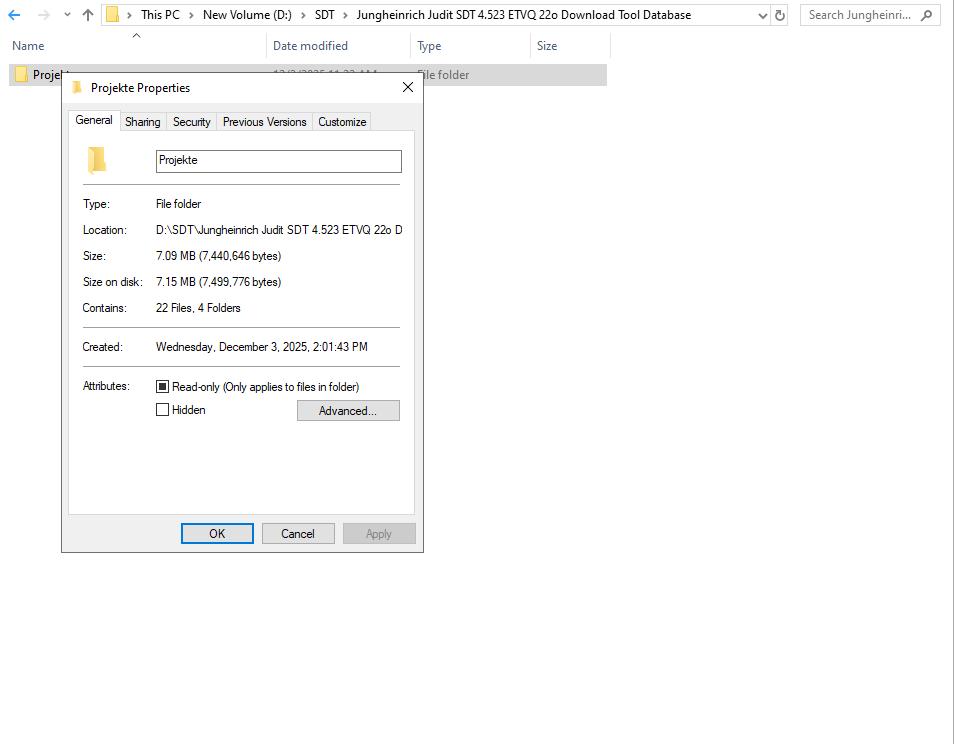954x744 pixels.
Task: Click the folder icon in Properties title
Action: pos(77,88)
